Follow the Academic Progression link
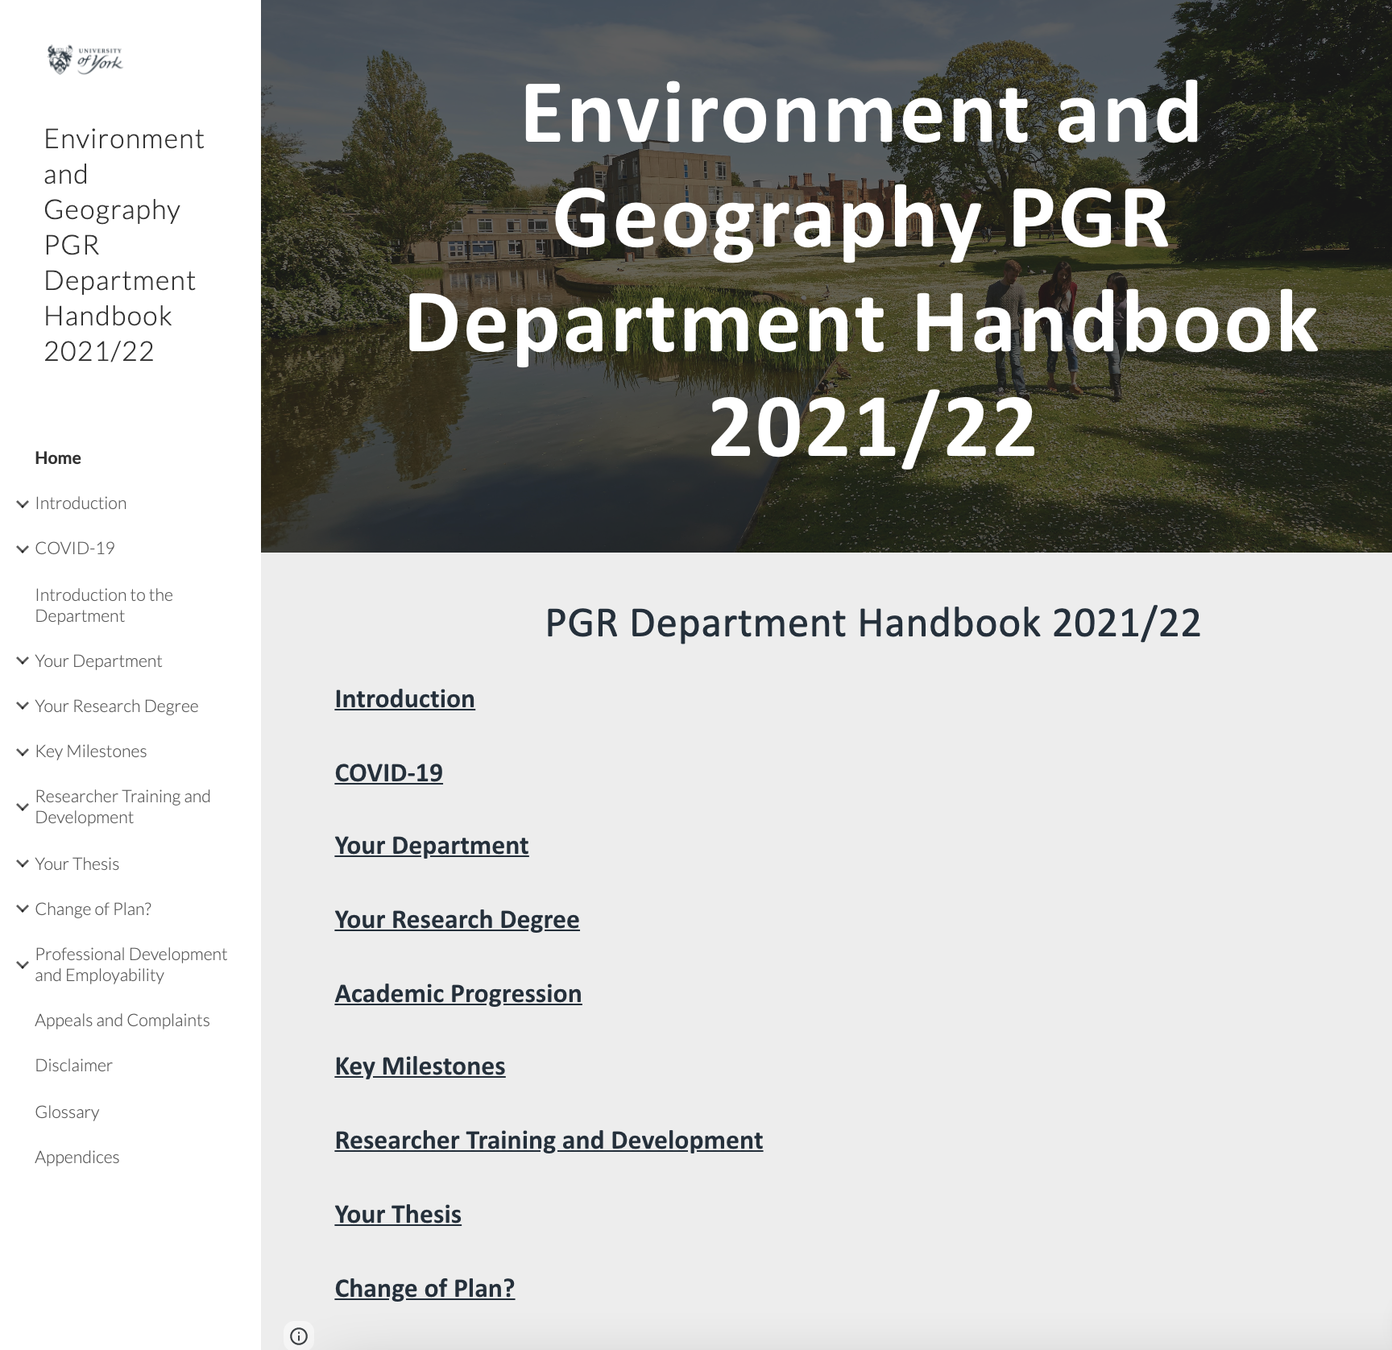Screen dimensions: 1392x1350 pos(458,994)
